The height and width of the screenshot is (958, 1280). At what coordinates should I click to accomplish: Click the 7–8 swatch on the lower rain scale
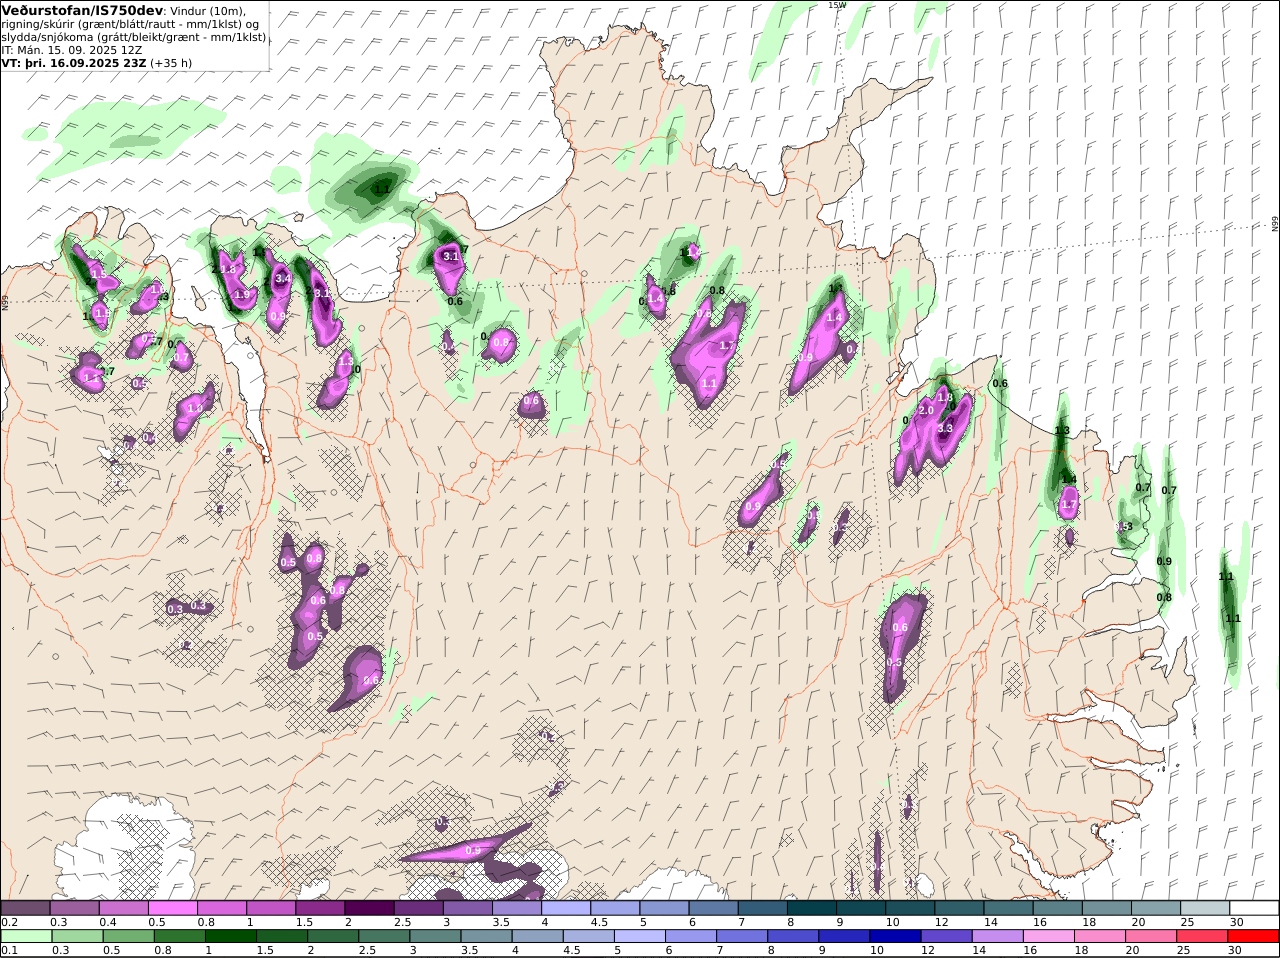coord(742,936)
